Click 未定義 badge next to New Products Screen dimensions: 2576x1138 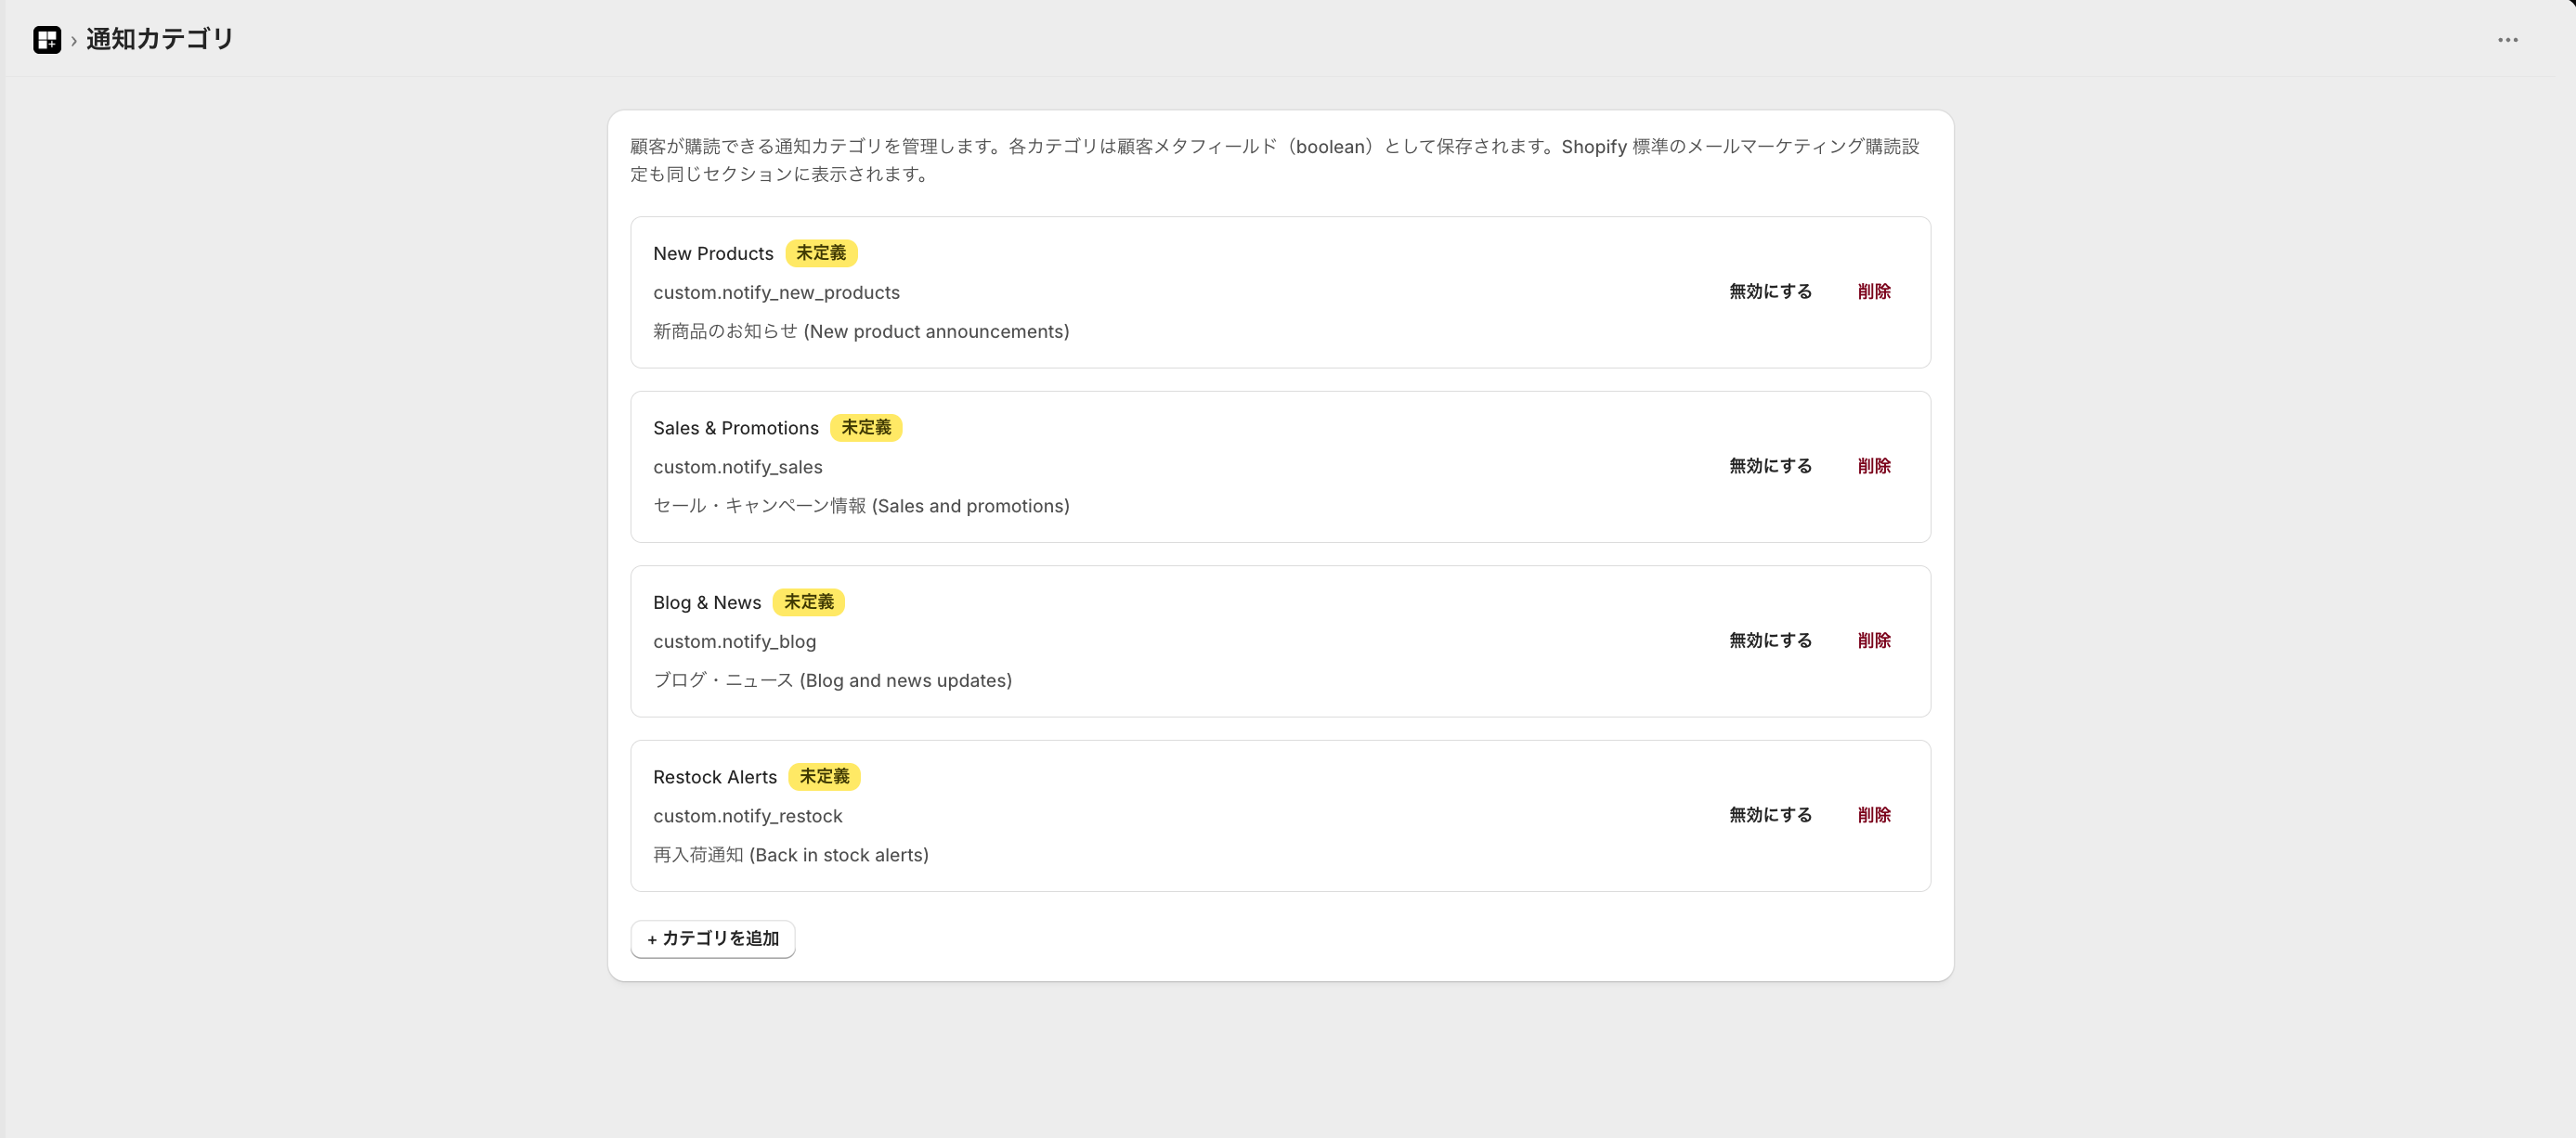(x=821, y=253)
